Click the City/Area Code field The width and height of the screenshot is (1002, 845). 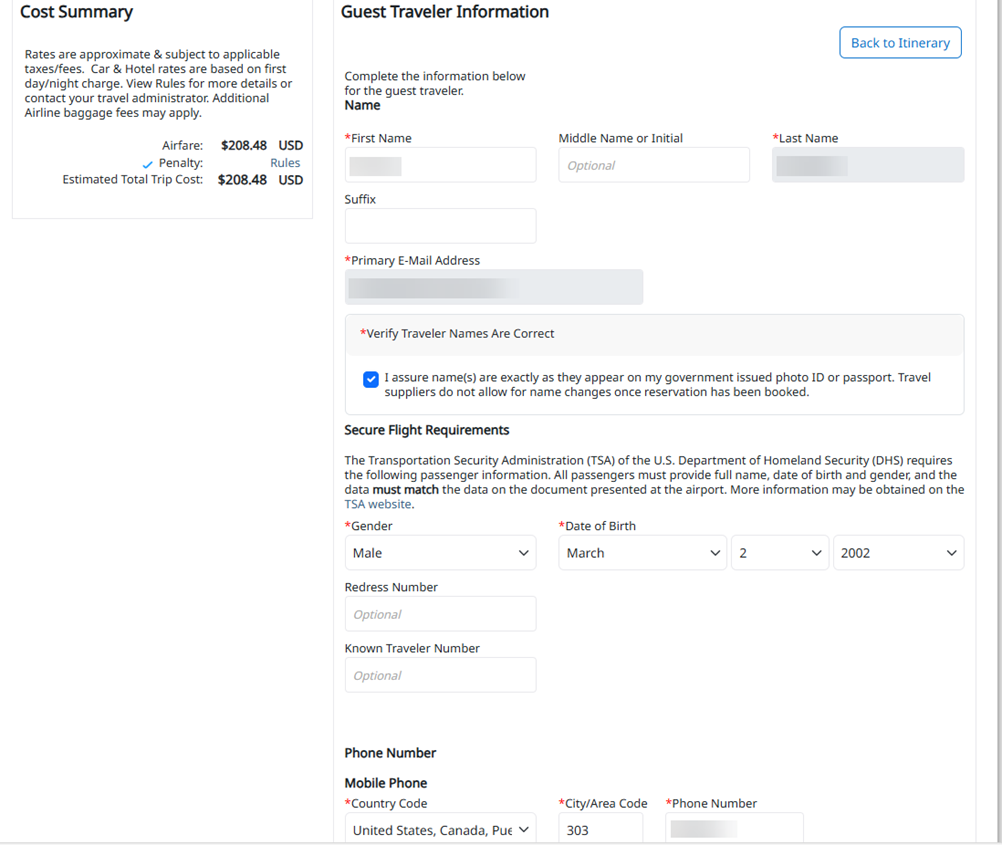(600, 830)
